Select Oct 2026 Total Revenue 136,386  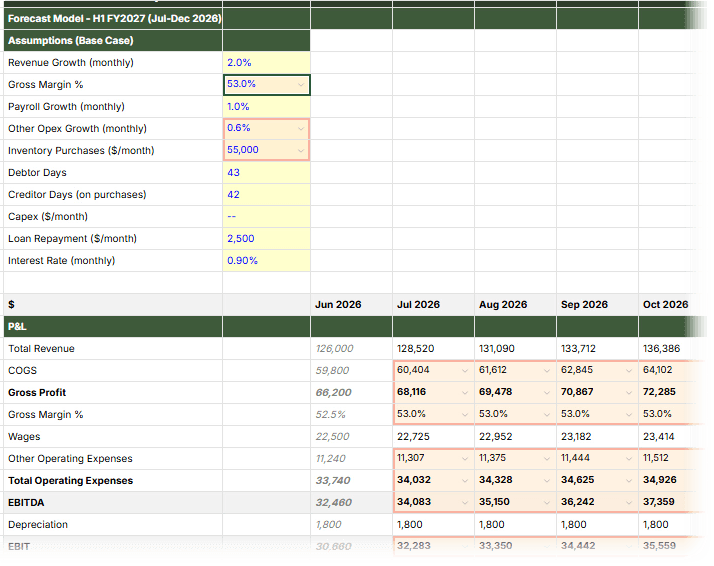click(667, 349)
